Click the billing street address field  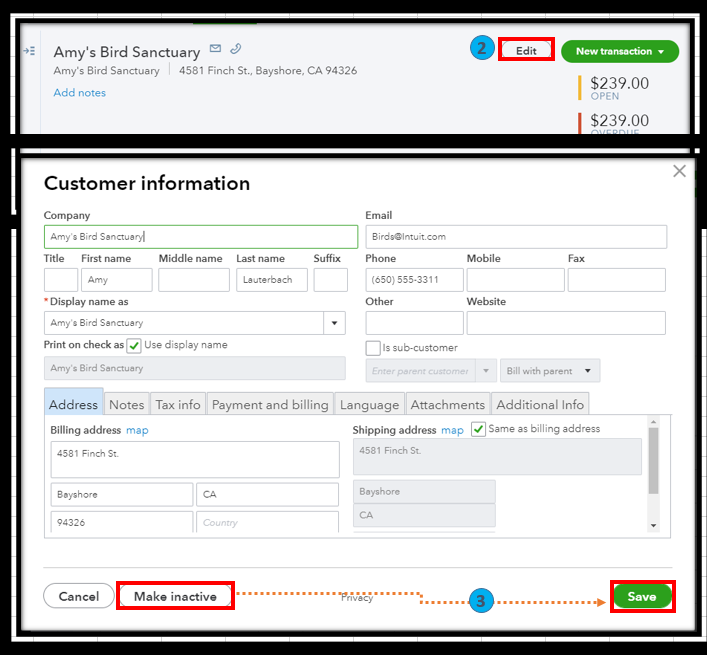[x=195, y=459]
